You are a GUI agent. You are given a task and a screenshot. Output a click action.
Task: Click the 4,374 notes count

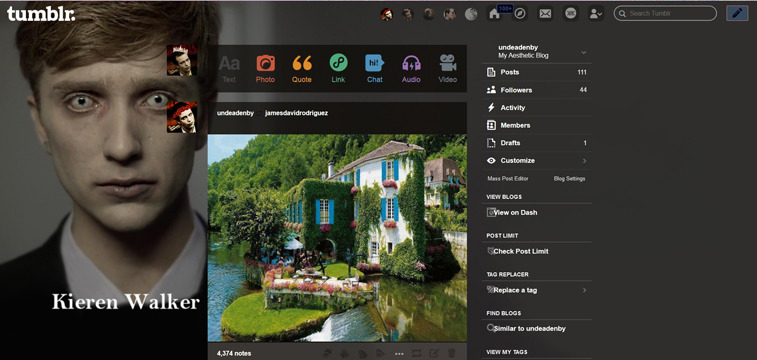[x=234, y=353]
